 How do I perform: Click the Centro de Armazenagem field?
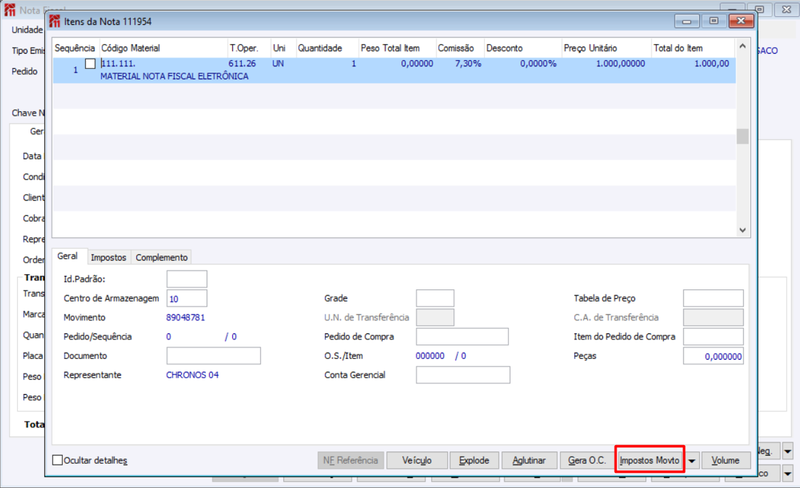point(187,299)
